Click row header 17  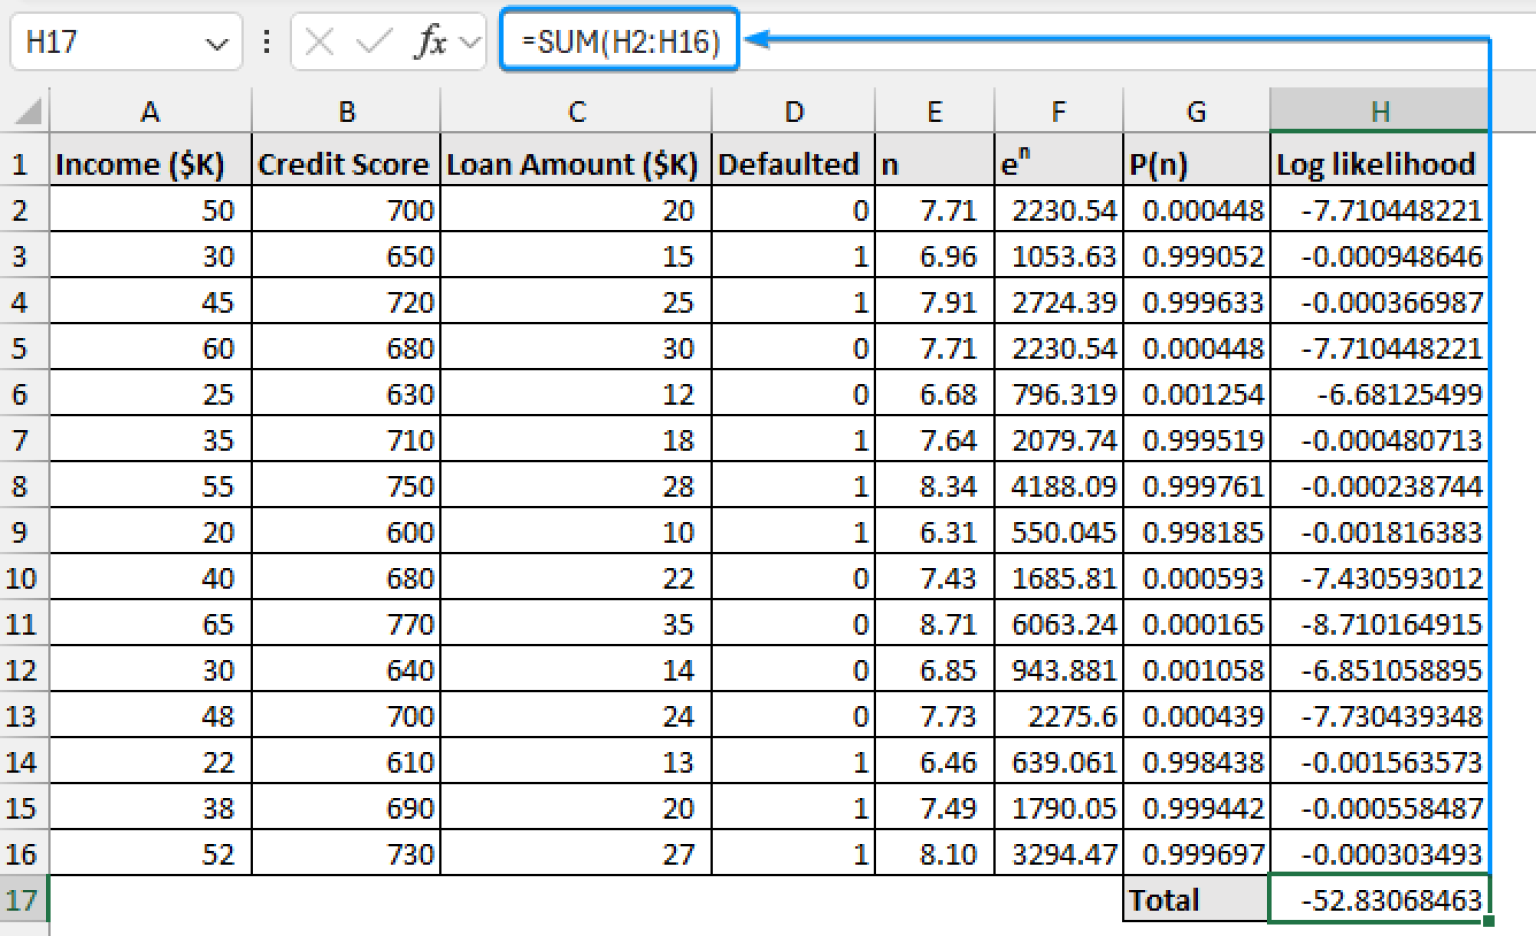click(x=22, y=900)
